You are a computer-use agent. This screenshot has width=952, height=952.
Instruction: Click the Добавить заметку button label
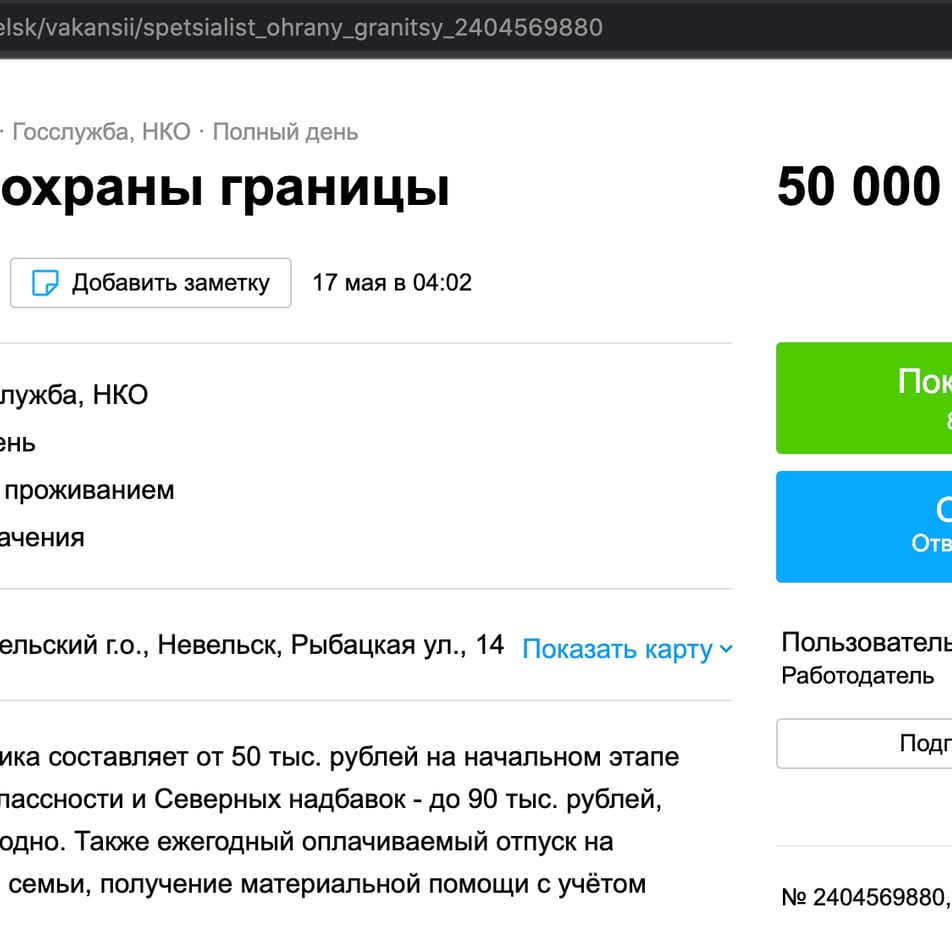(x=171, y=283)
